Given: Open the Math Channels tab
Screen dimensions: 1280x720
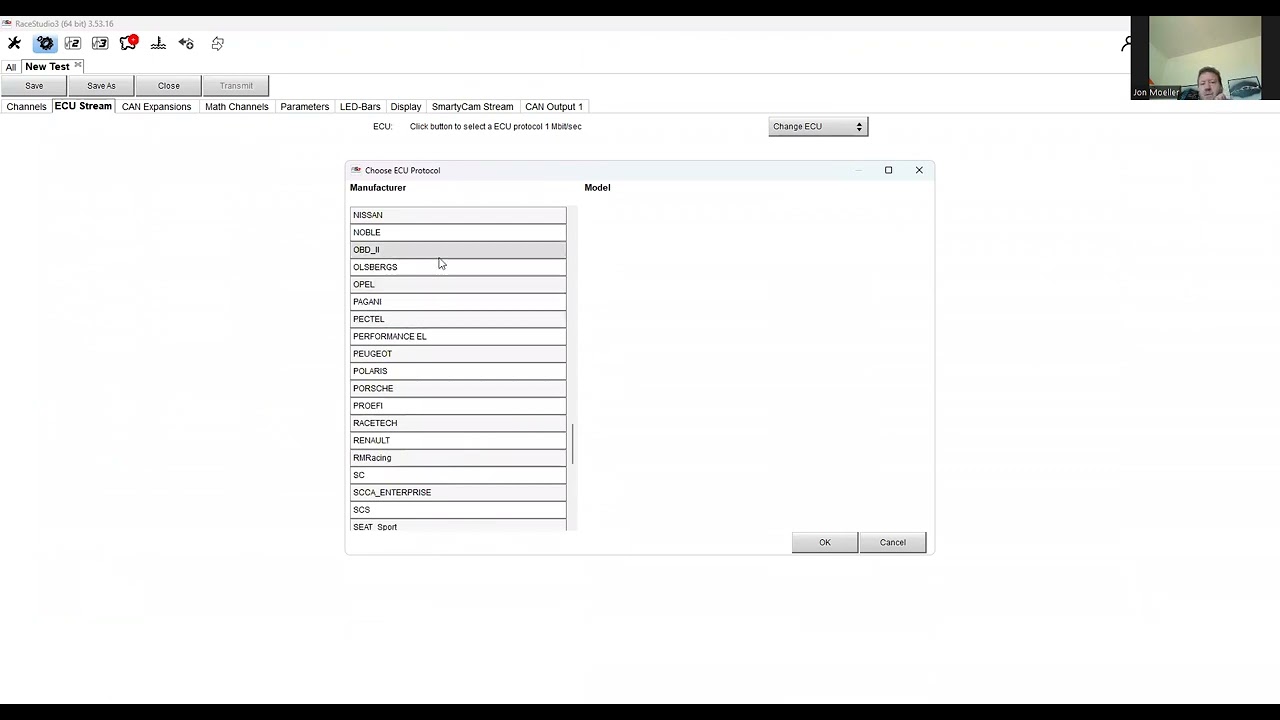Looking at the screenshot, I should pos(236,106).
